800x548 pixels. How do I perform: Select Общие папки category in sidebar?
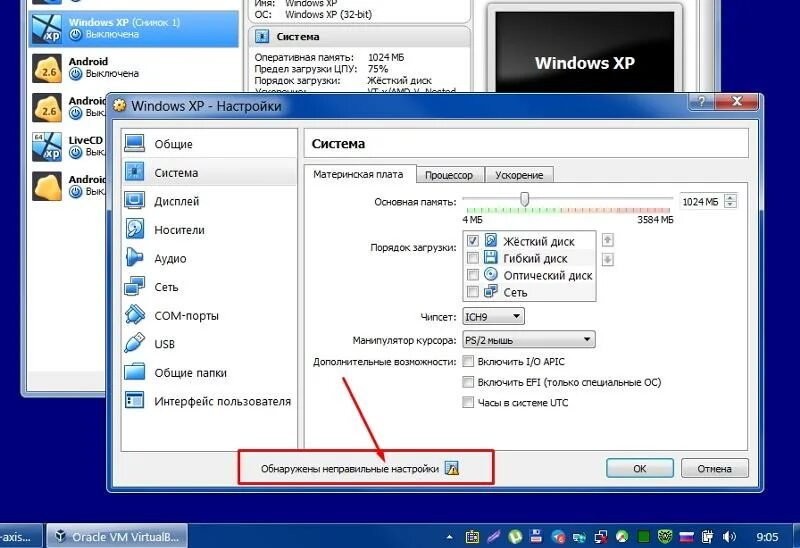209,372
